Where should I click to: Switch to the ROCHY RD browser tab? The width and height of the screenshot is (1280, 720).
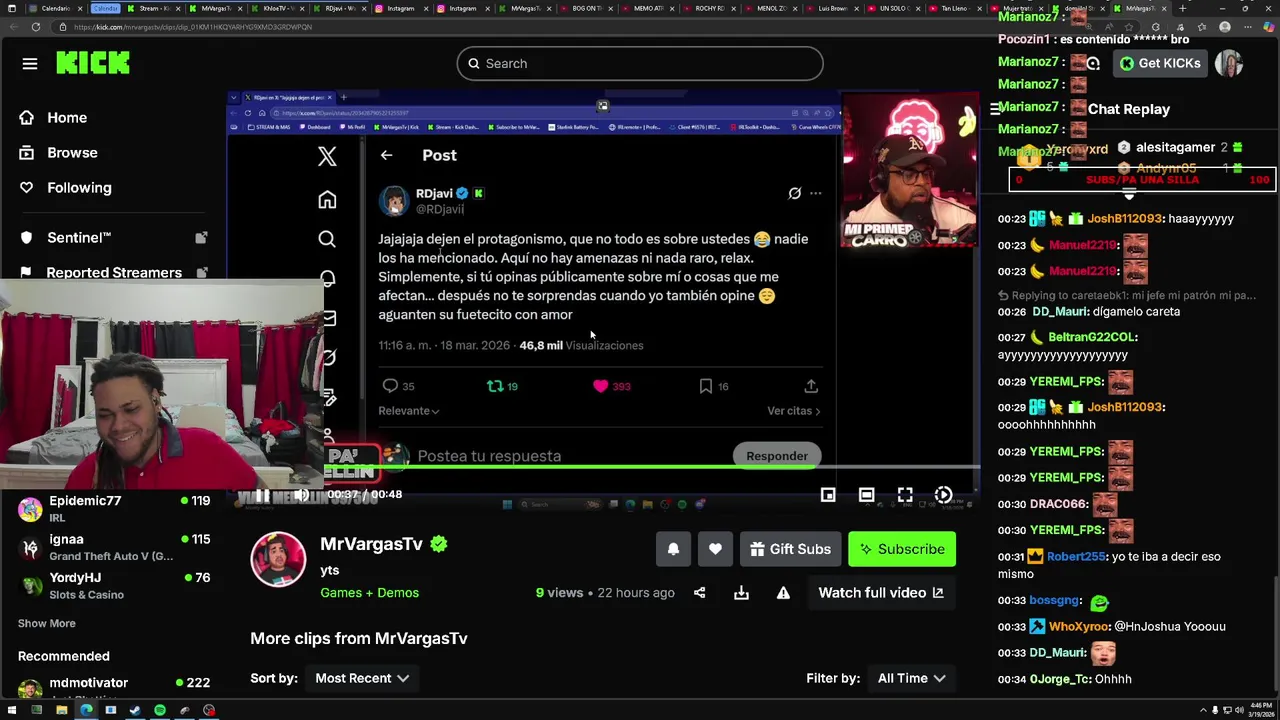pos(711,8)
